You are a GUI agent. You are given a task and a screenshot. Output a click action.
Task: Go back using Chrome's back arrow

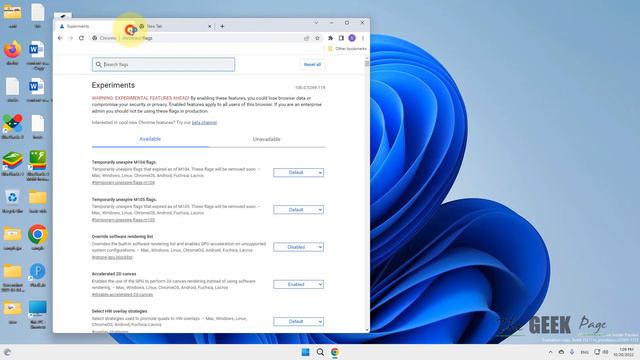[x=60, y=38]
